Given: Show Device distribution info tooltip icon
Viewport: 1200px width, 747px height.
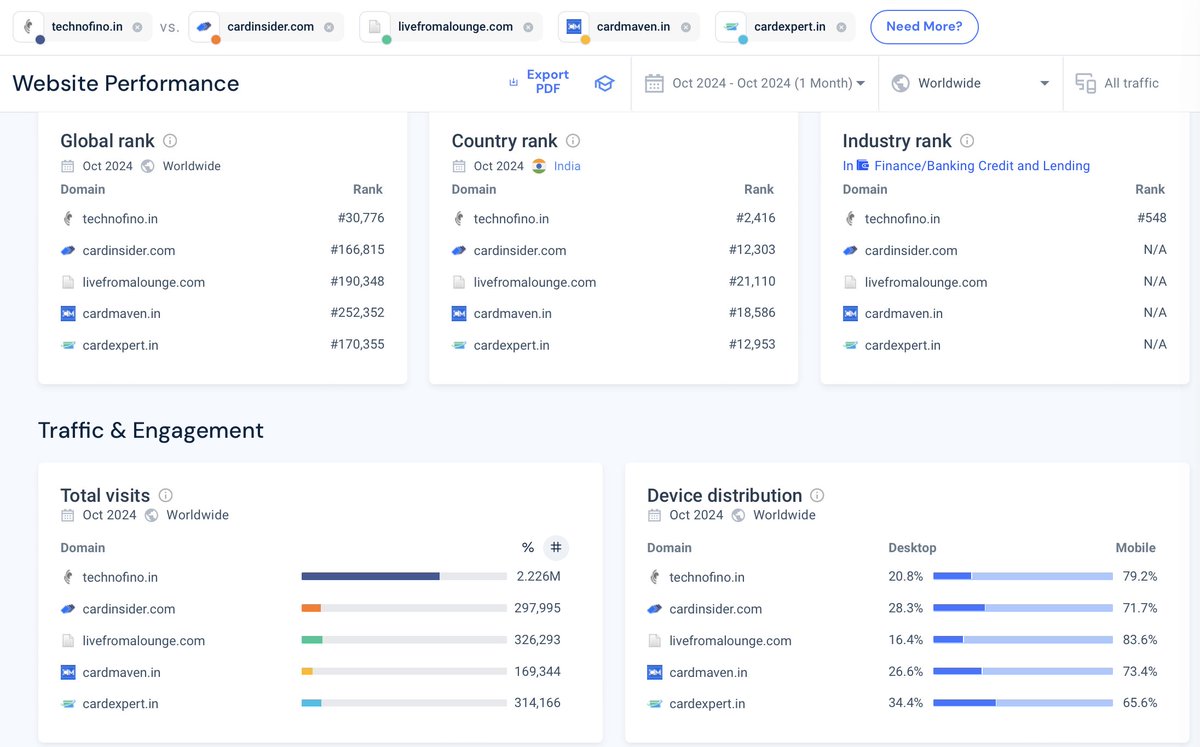Looking at the screenshot, I should (x=817, y=495).
